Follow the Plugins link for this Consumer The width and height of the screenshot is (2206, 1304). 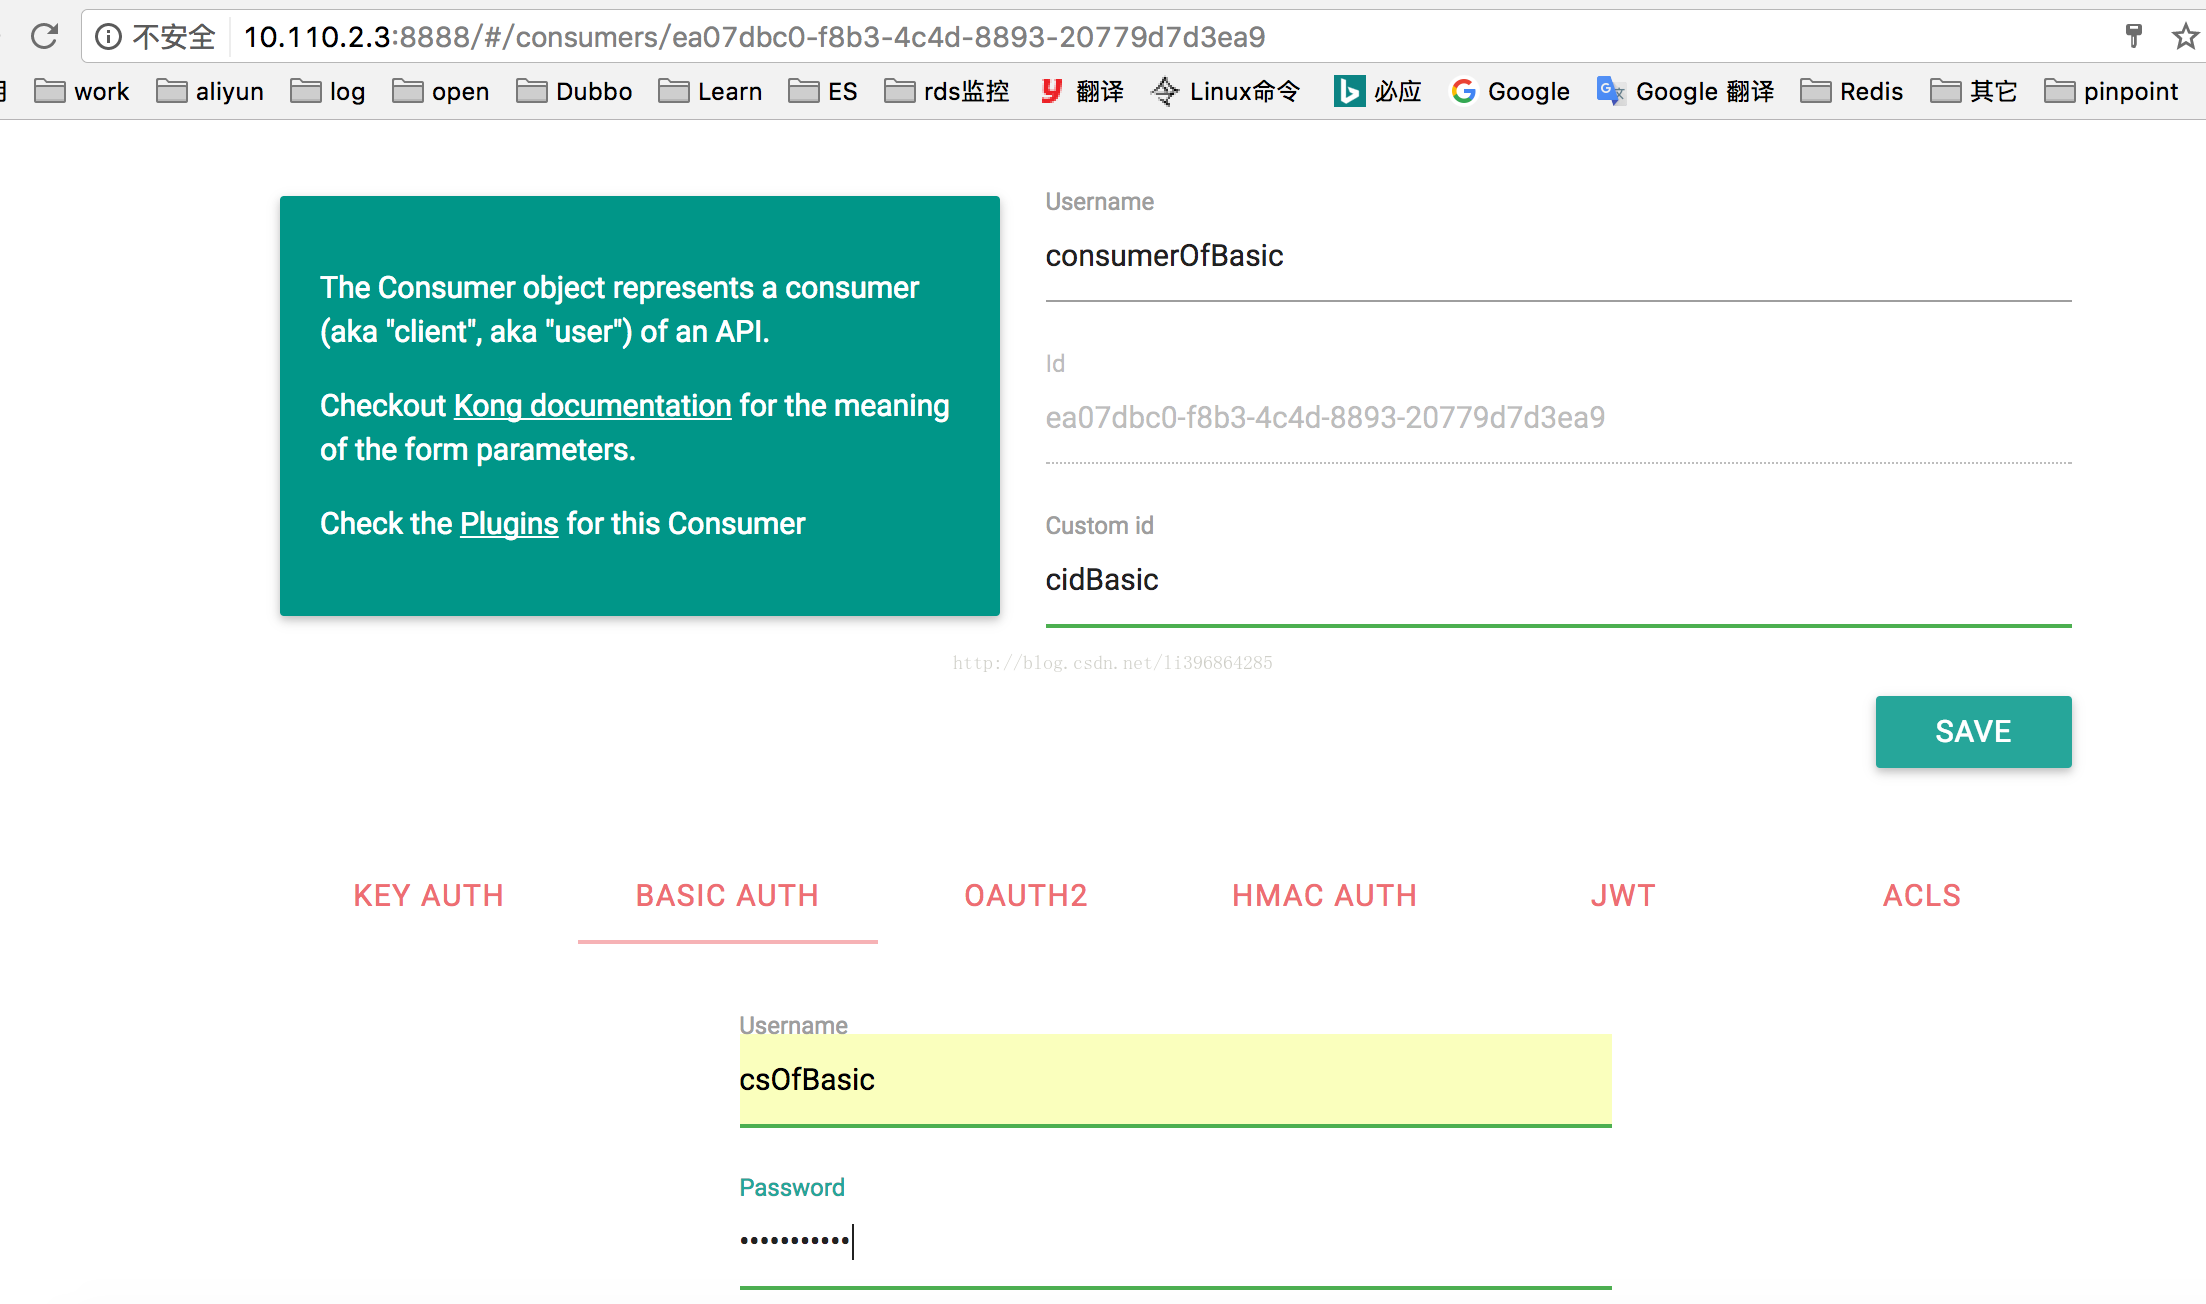click(508, 524)
